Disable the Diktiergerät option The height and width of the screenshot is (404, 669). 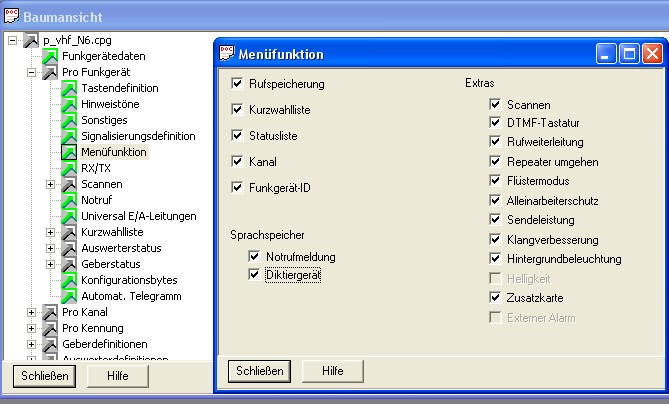254,274
